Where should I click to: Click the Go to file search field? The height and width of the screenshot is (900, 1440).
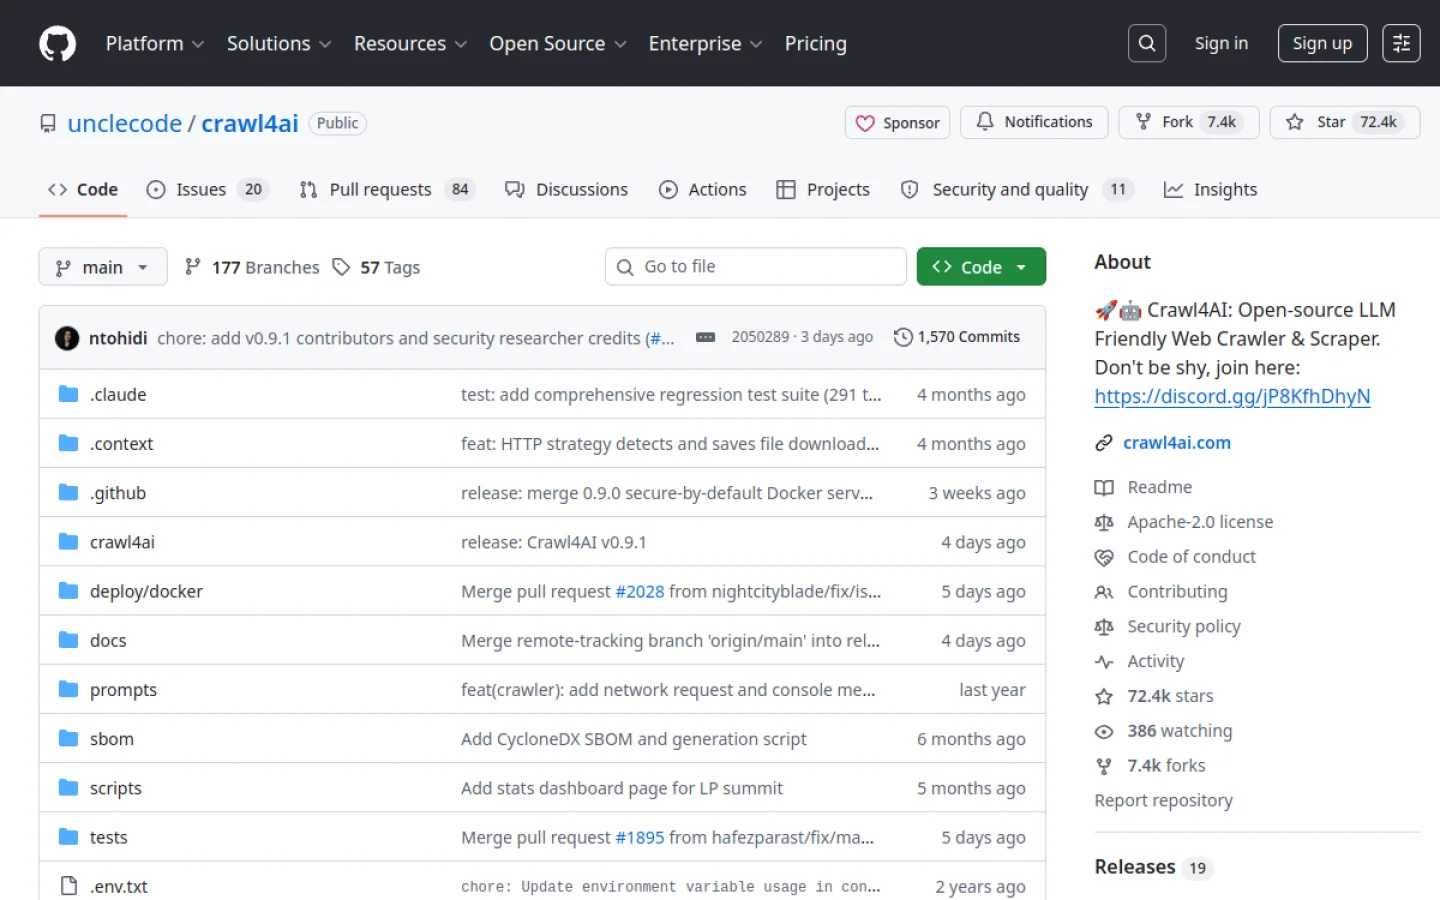[x=756, y=267]
